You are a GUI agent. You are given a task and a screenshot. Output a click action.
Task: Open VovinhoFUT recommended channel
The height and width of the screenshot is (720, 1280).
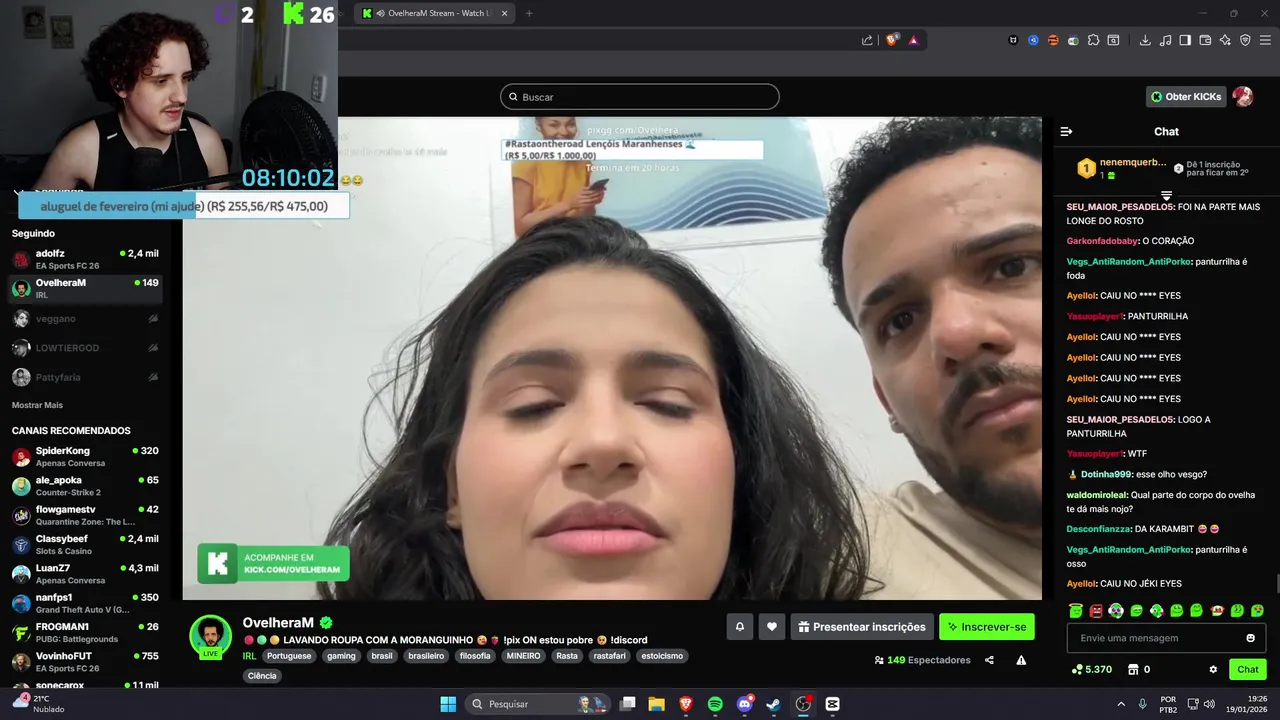[x=85, y=662]
